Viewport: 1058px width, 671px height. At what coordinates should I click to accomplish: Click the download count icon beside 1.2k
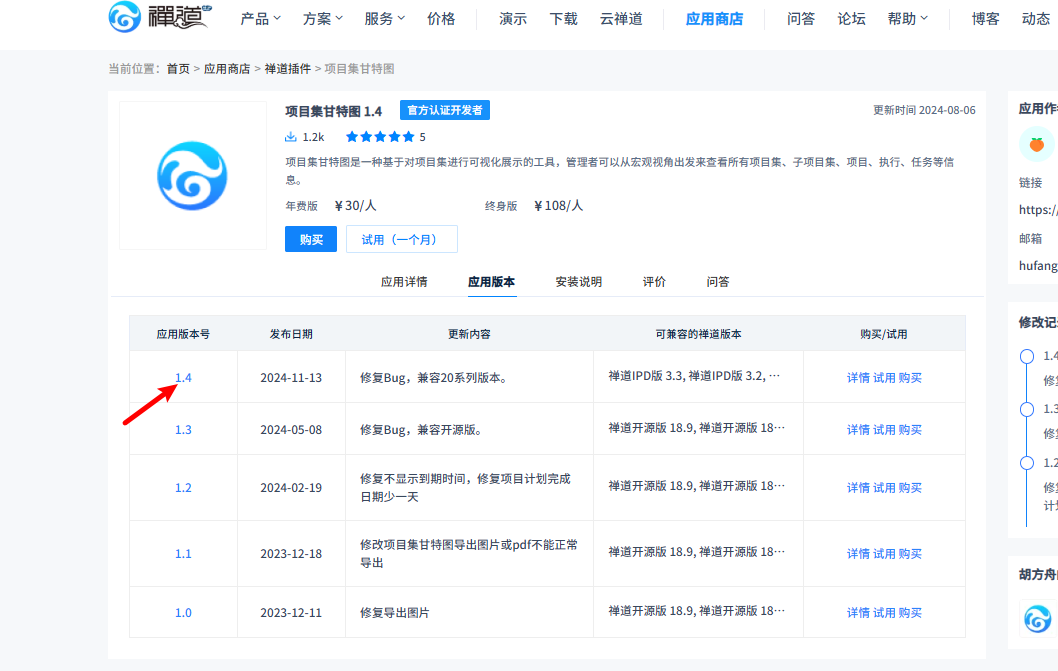point(290,137)
